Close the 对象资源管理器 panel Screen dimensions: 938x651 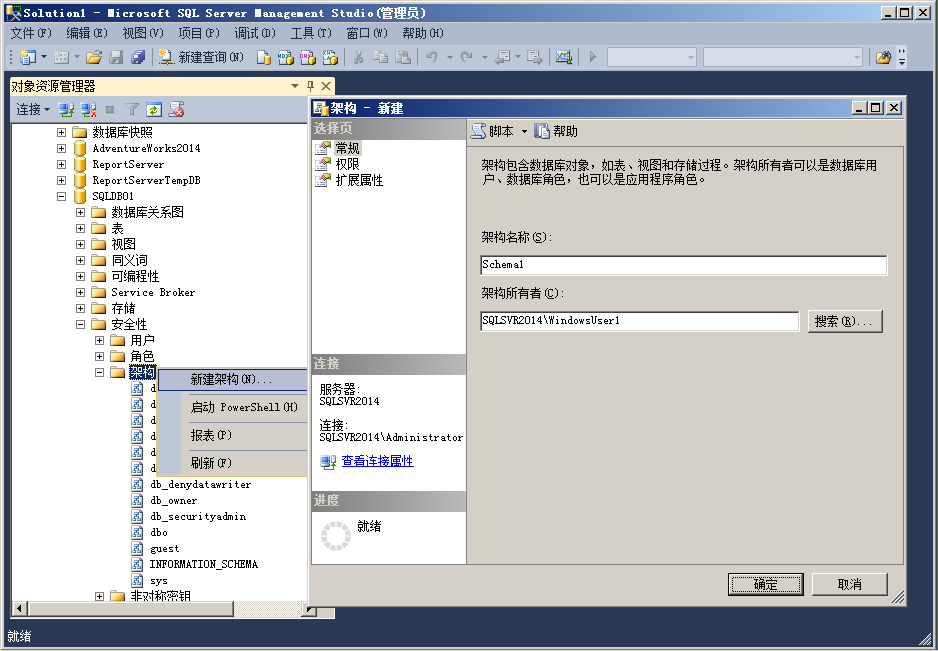[x=326, y=86]
